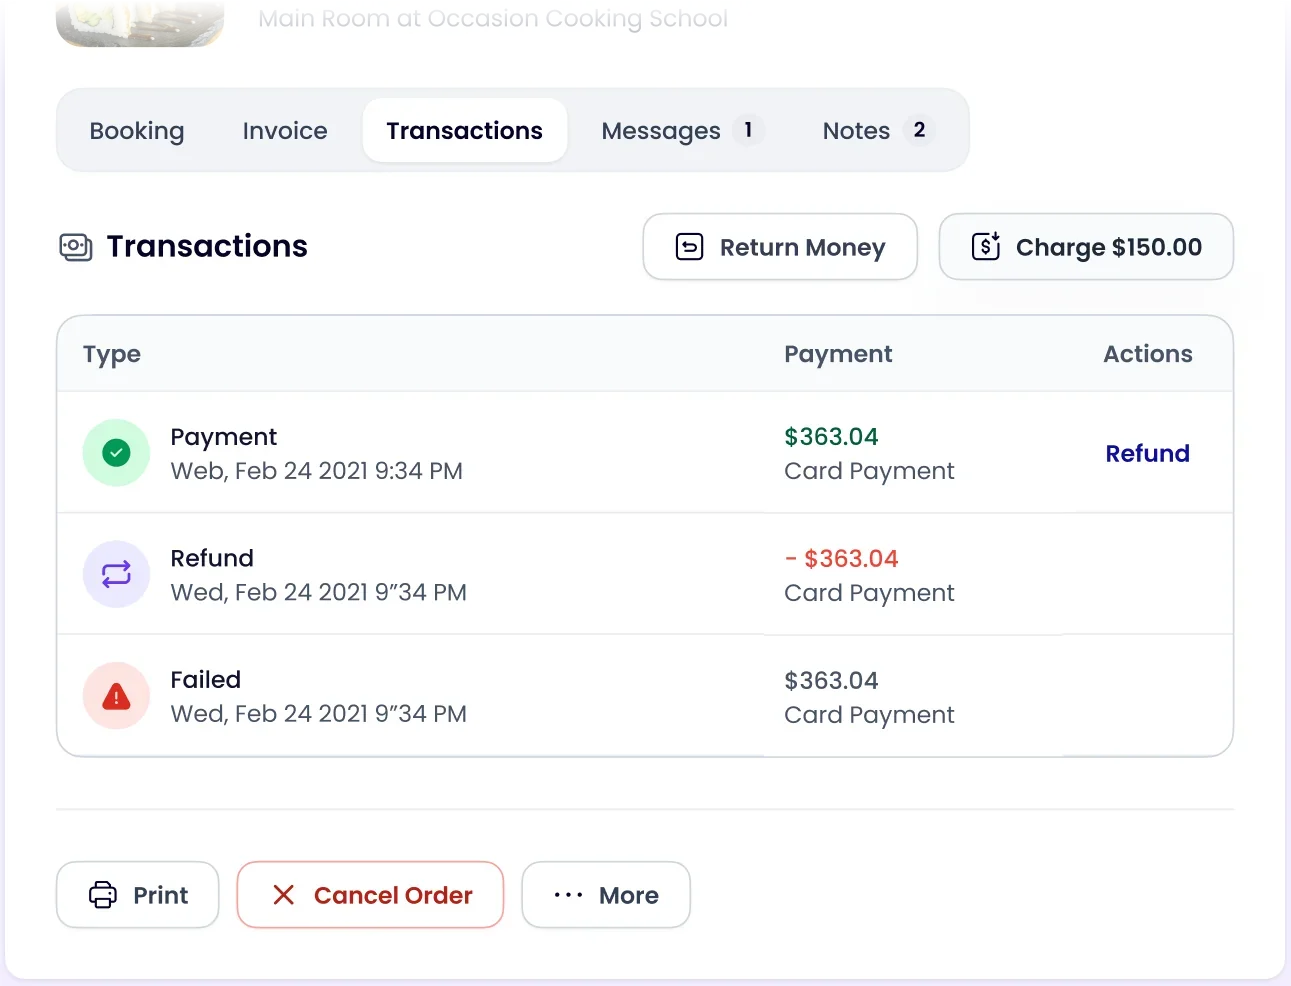Click the Refund row date text
The height and width of the screenshot is (986, 1291).
click(x=319, y=593)
